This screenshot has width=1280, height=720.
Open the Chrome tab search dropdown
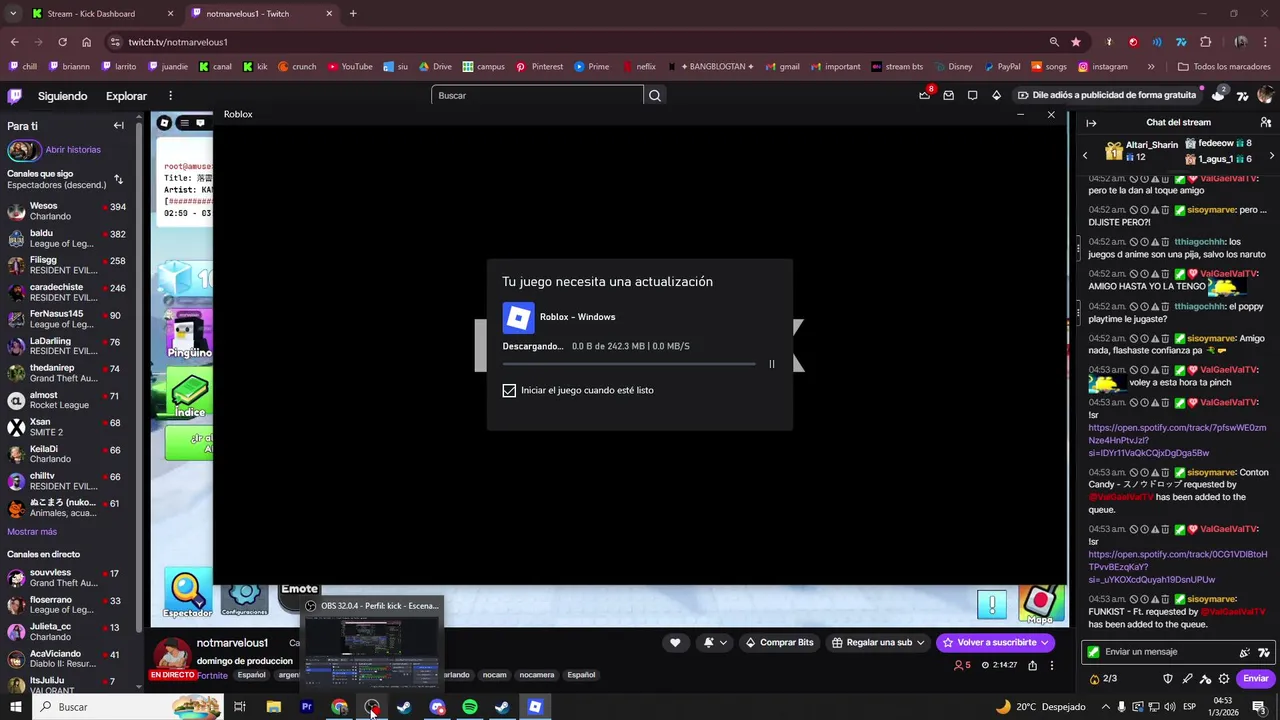point(13,14)
